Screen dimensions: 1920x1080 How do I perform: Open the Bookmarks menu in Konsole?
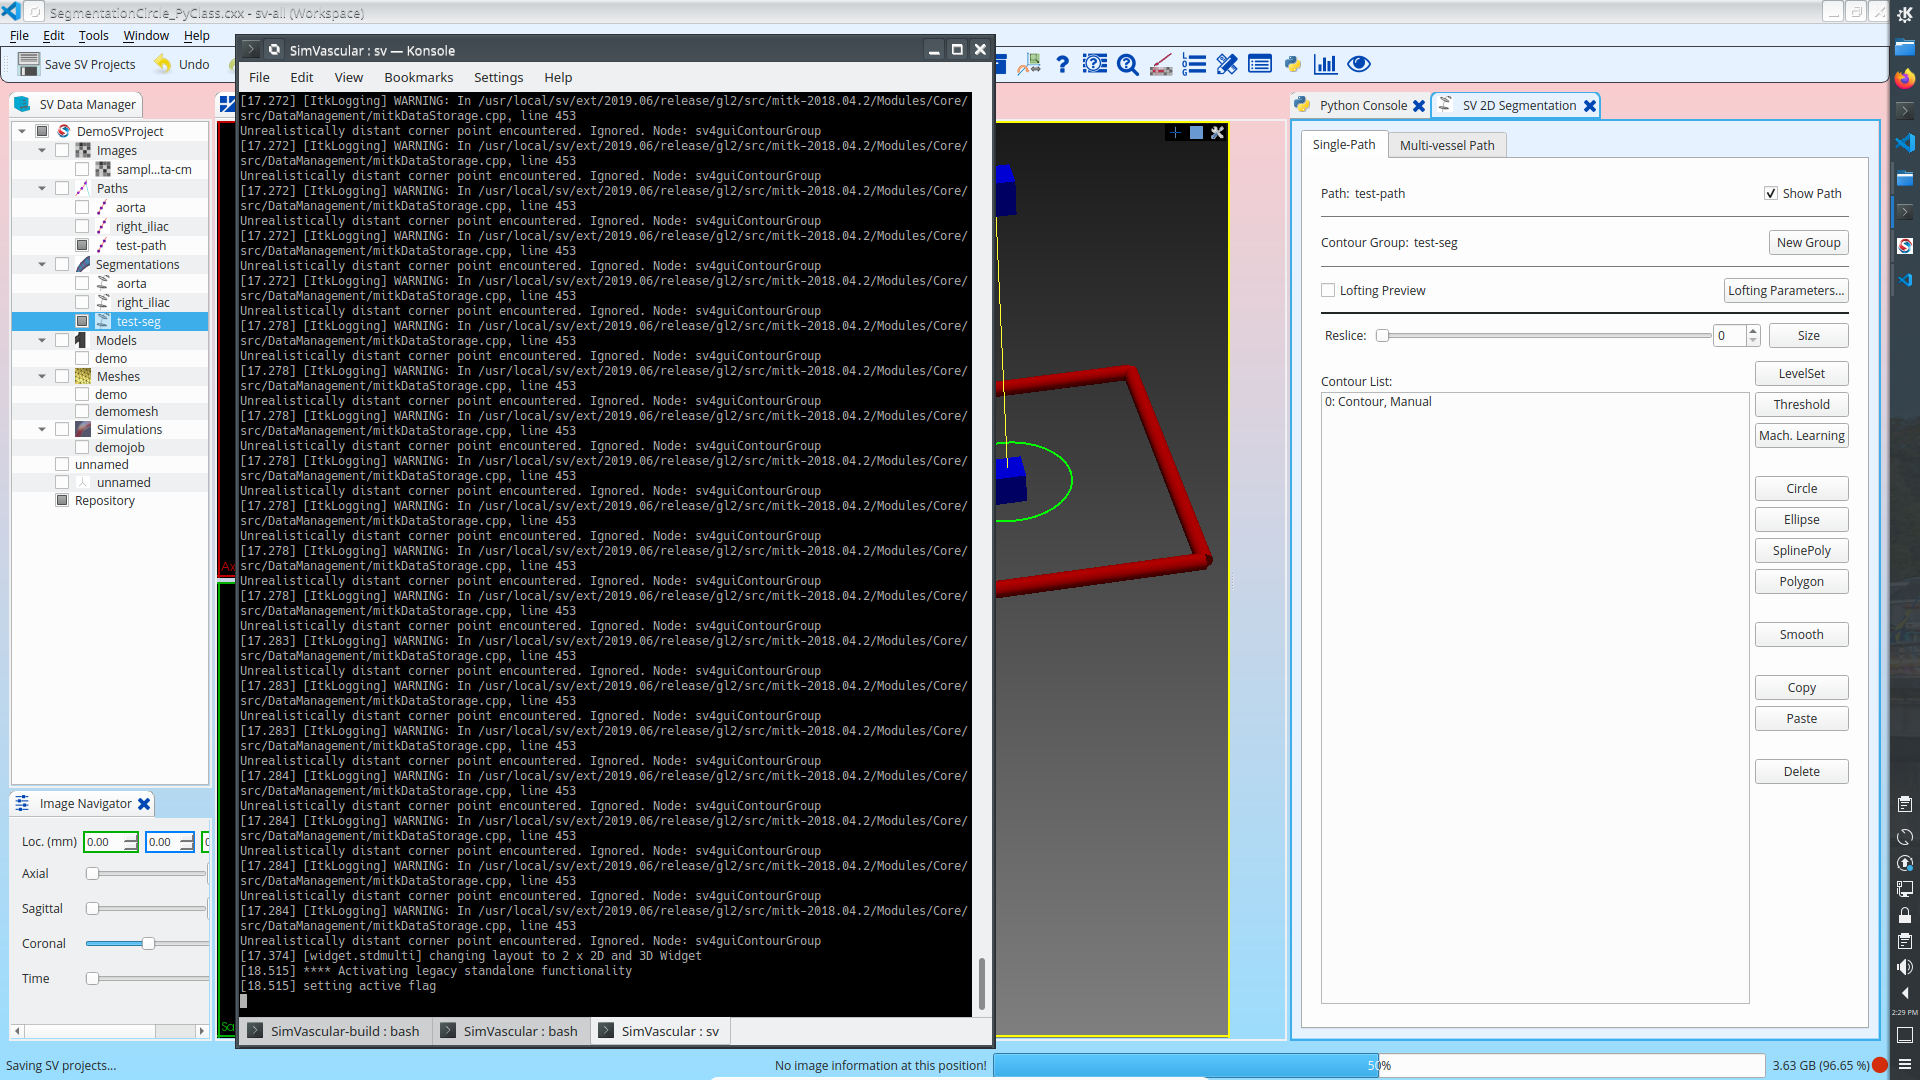click(418, 77)
